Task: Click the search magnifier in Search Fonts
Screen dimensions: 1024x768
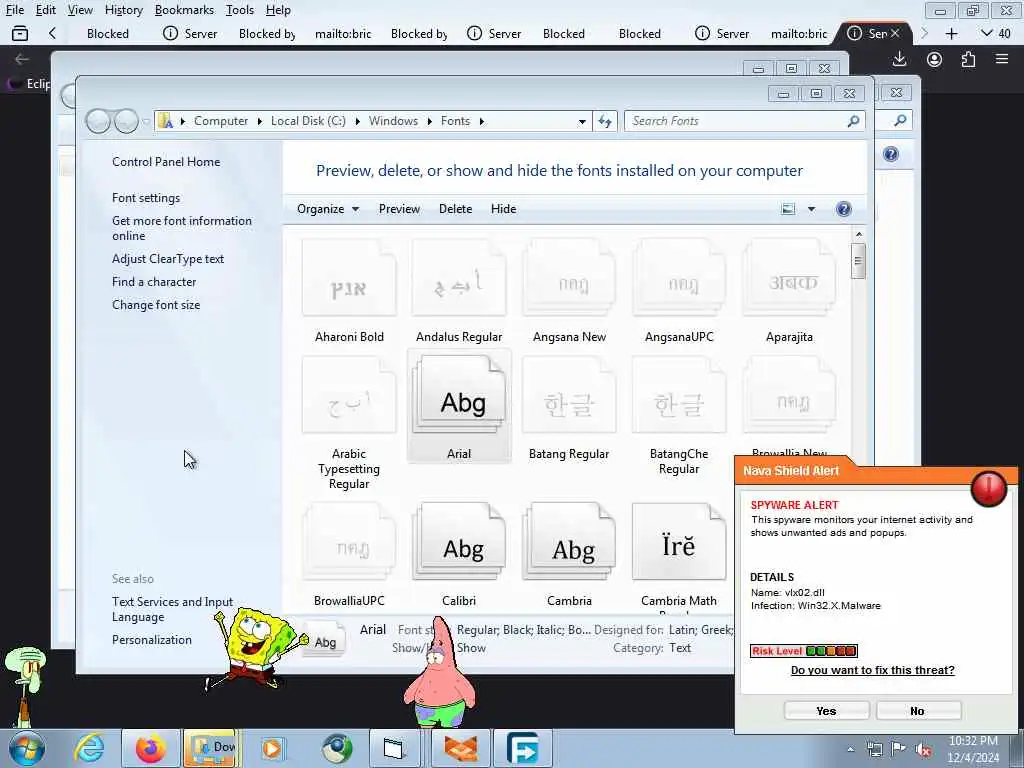Action: click(853, 121)
